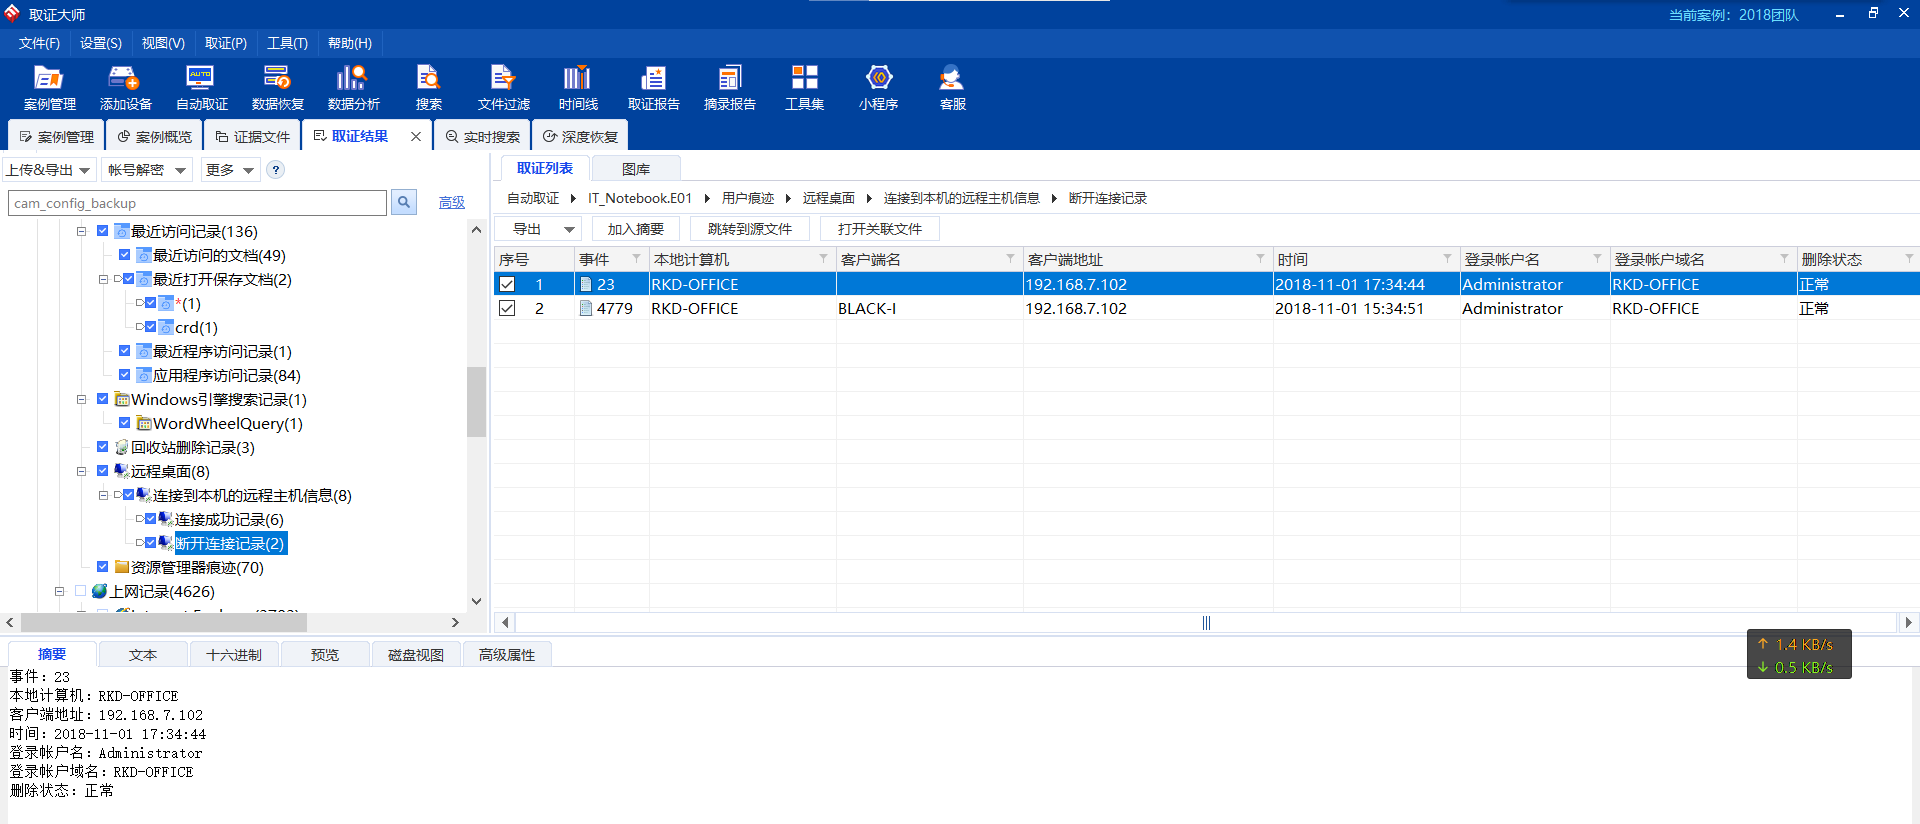Check the 上网记录(4626) checkbox

80,591
